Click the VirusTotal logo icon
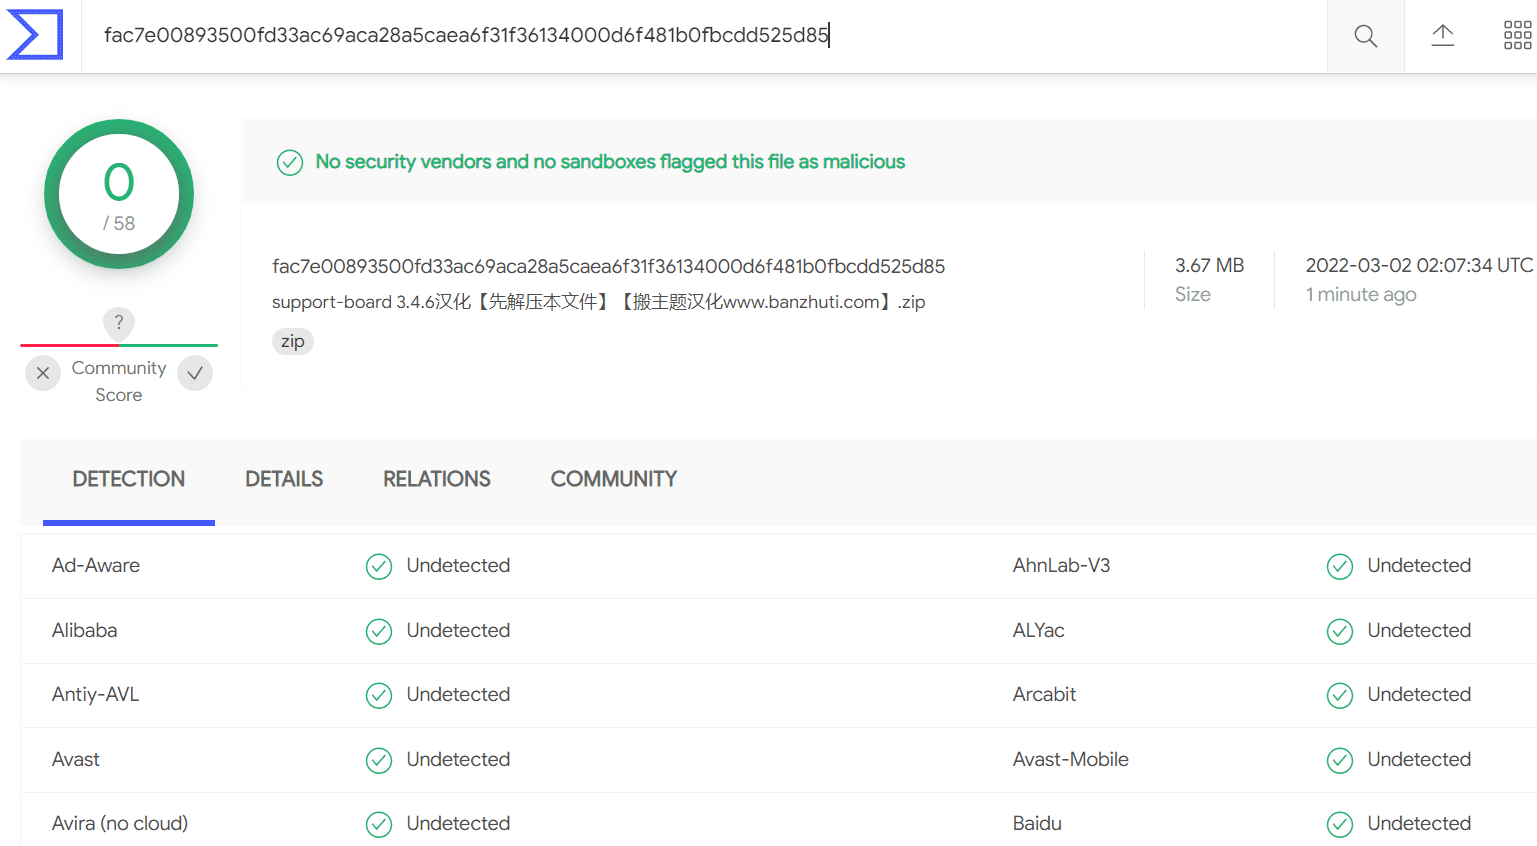The image size is (1537, 846). pos(35,35)
